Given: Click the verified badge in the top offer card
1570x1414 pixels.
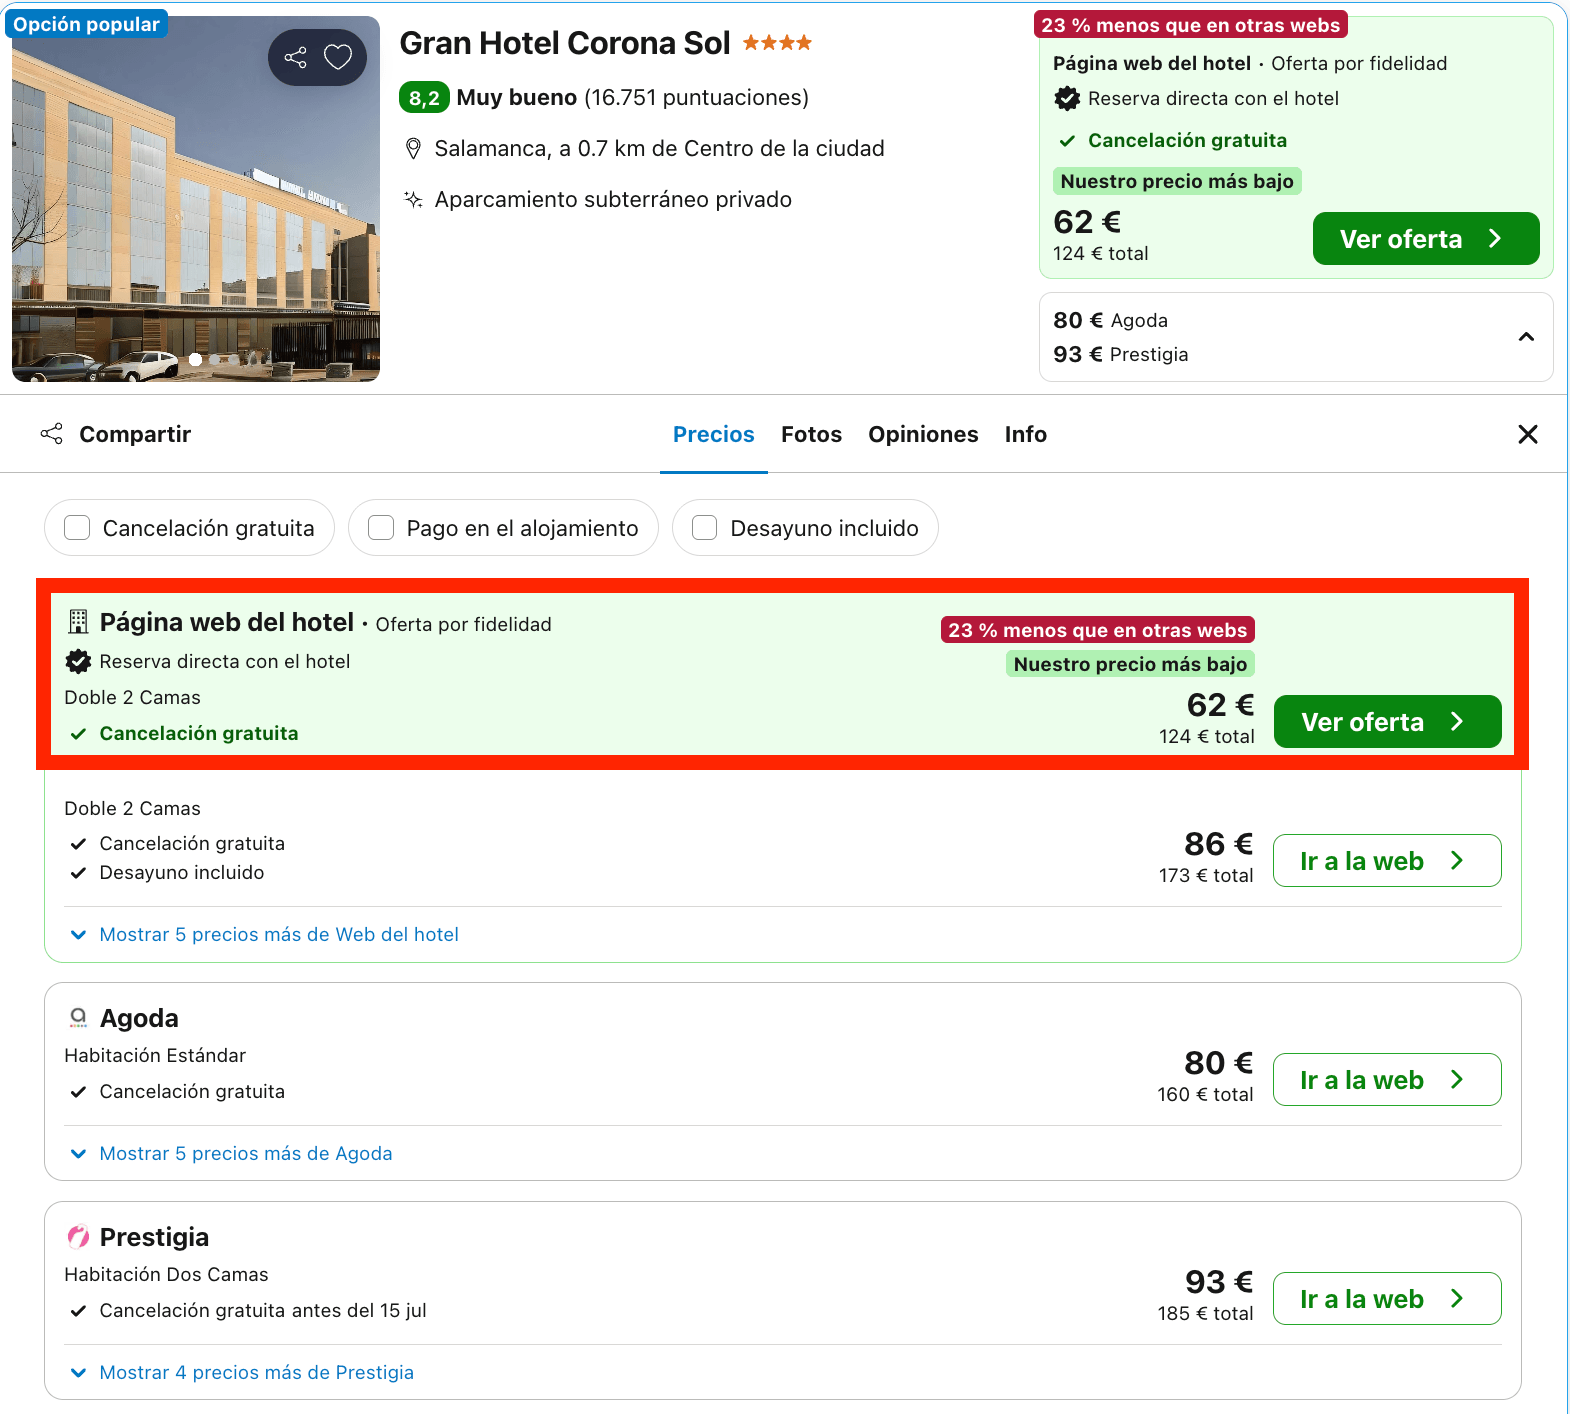Looking at the screenshot, I should point(1067,98).
